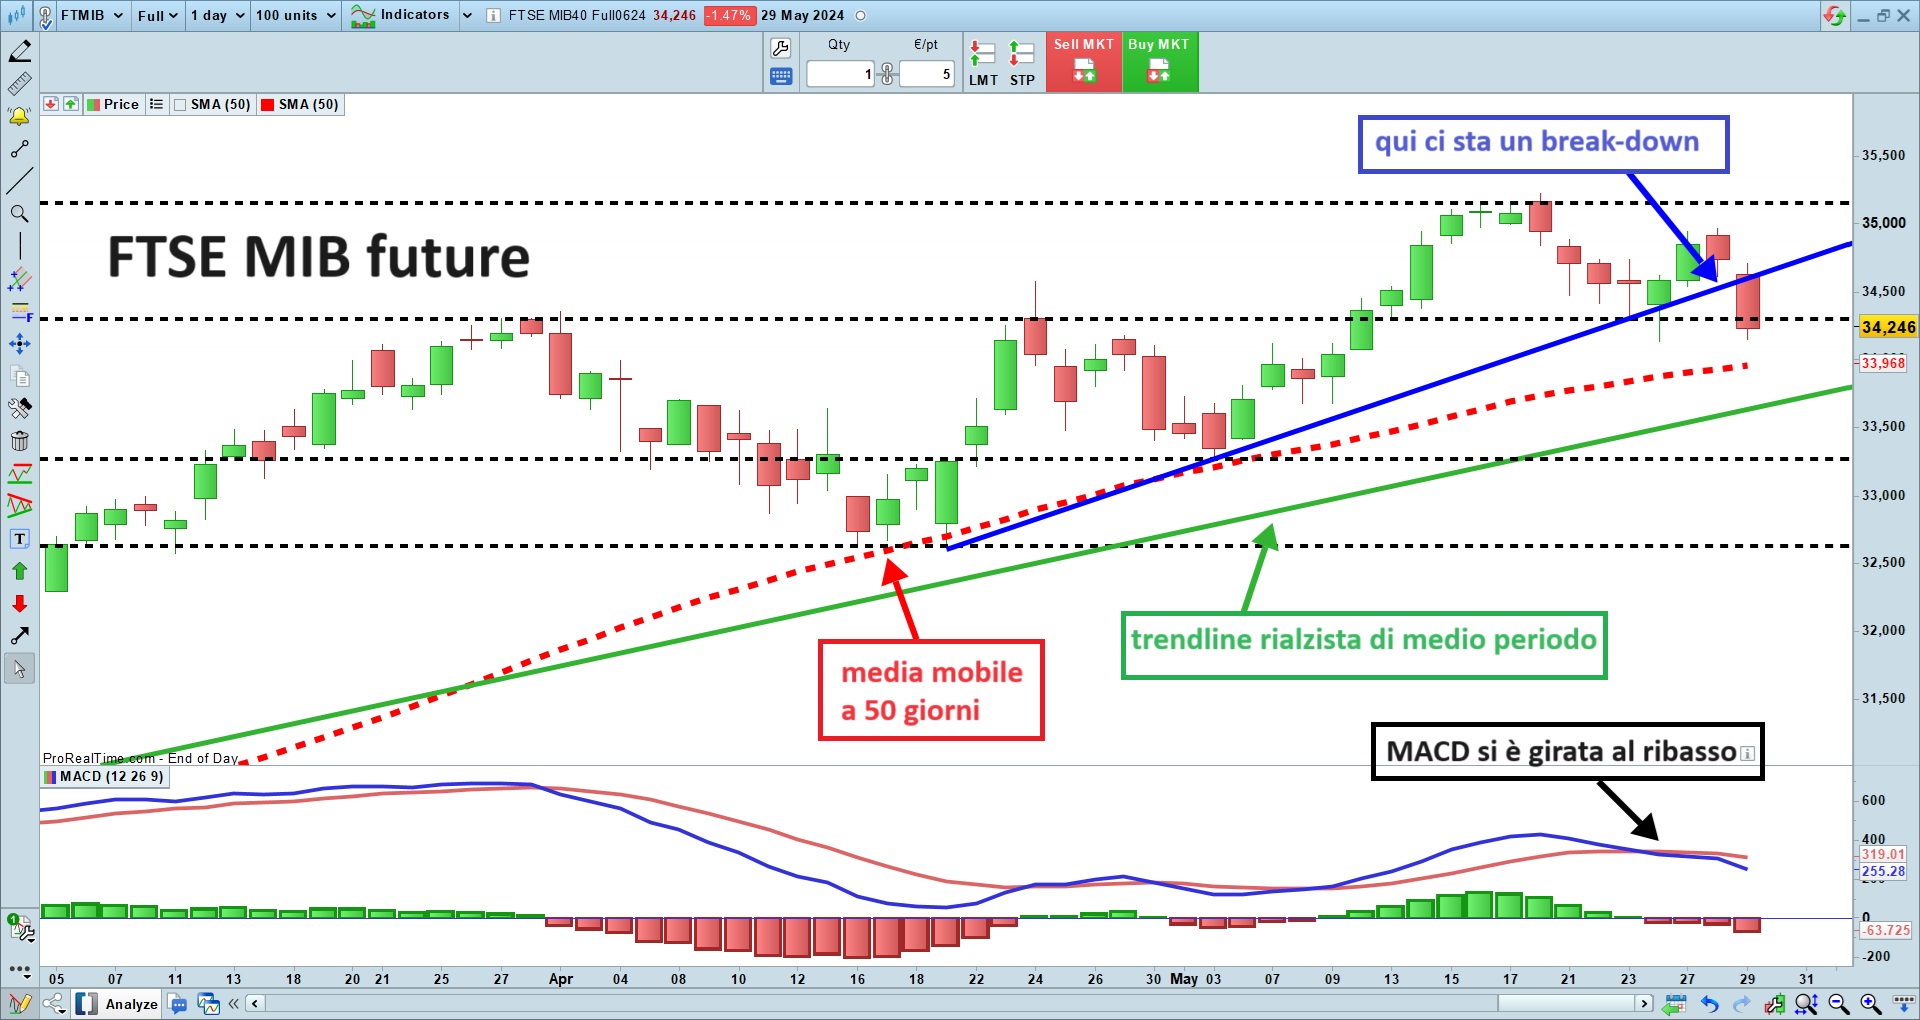Open candlestick chart style settings wrench
This screenshot has width=1920, height=1020.
1774,1004
